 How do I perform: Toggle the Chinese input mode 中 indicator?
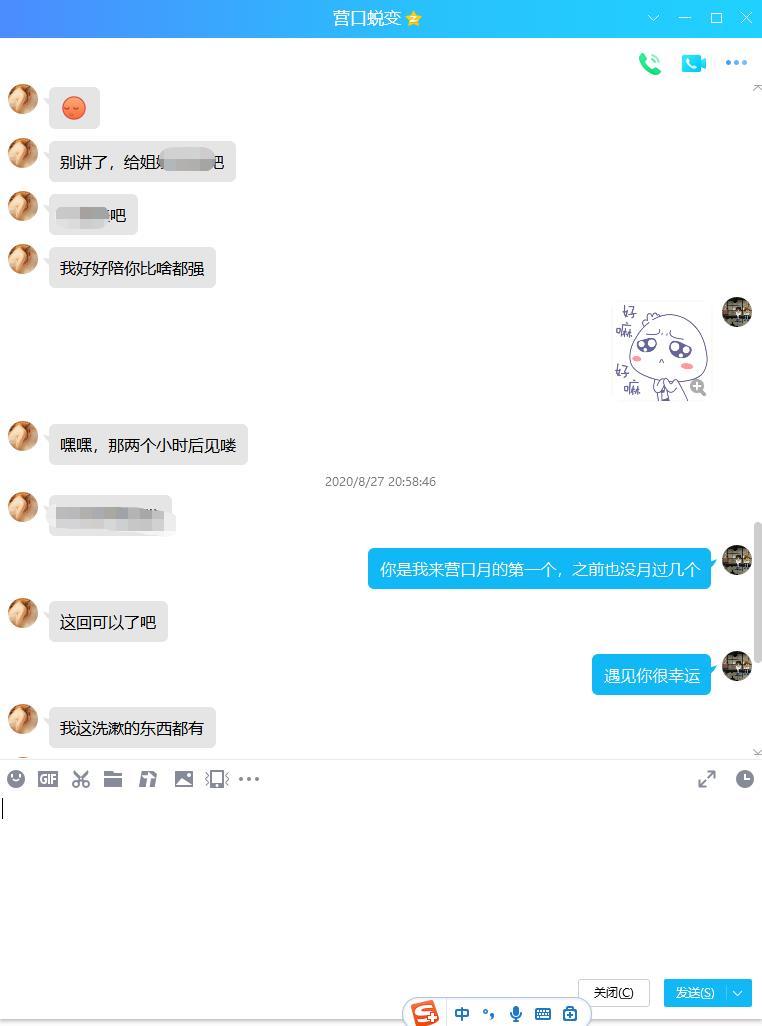(462, 1014)
